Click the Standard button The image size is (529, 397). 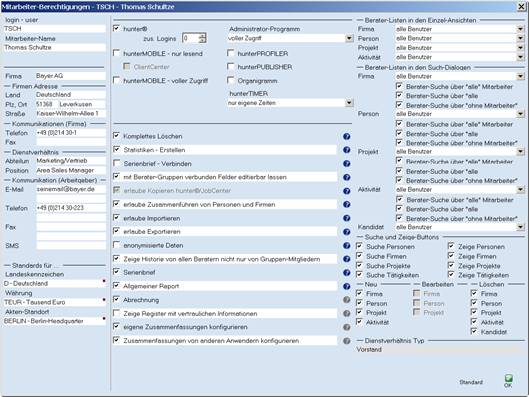(471, 382)
